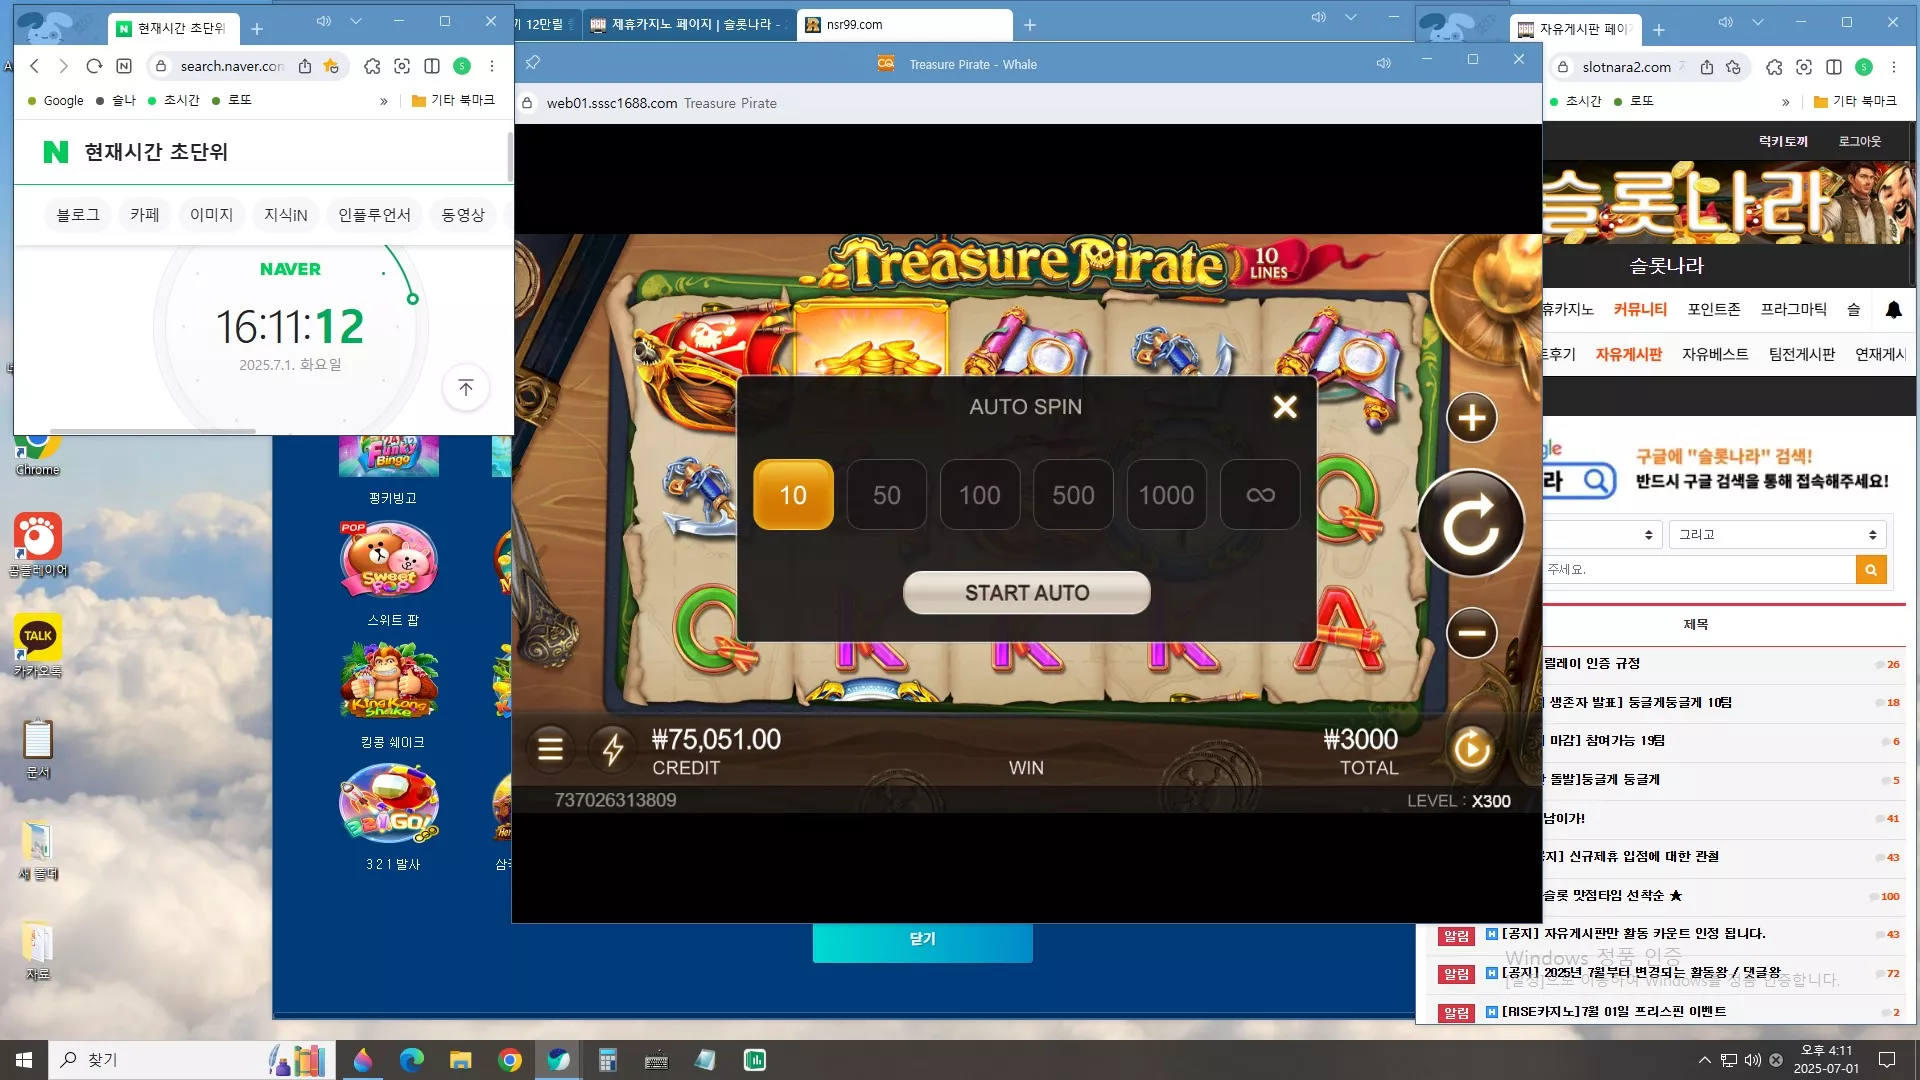This screenshot has height=1080, width=1920.
Task: Open slotnara browser three-dot menu
Action: [1894, 67]
